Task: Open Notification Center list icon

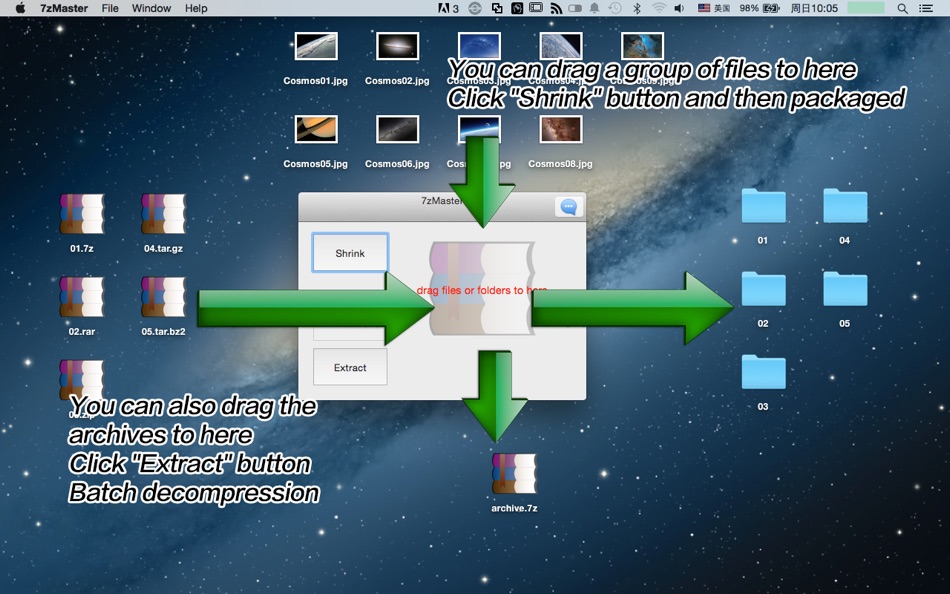Action: click(x=926, y=8)
